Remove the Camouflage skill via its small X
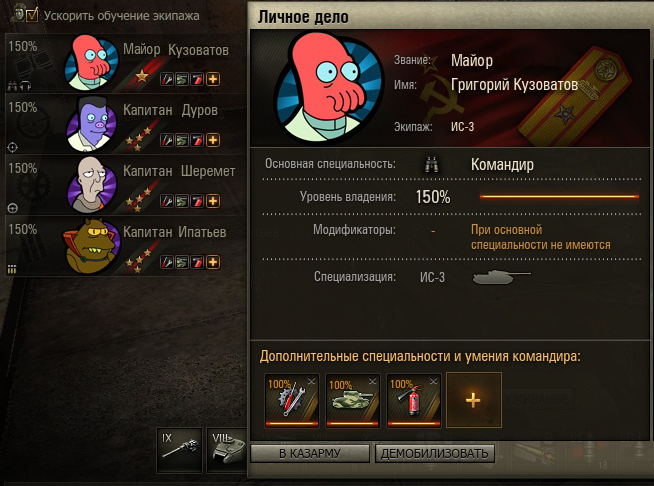The width and height of the screenshot is (654, 486). tap(372, 381)
